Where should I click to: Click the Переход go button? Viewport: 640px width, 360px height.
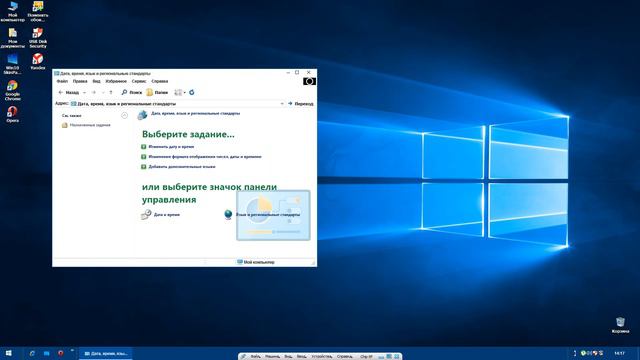click(x=301, y=104)
